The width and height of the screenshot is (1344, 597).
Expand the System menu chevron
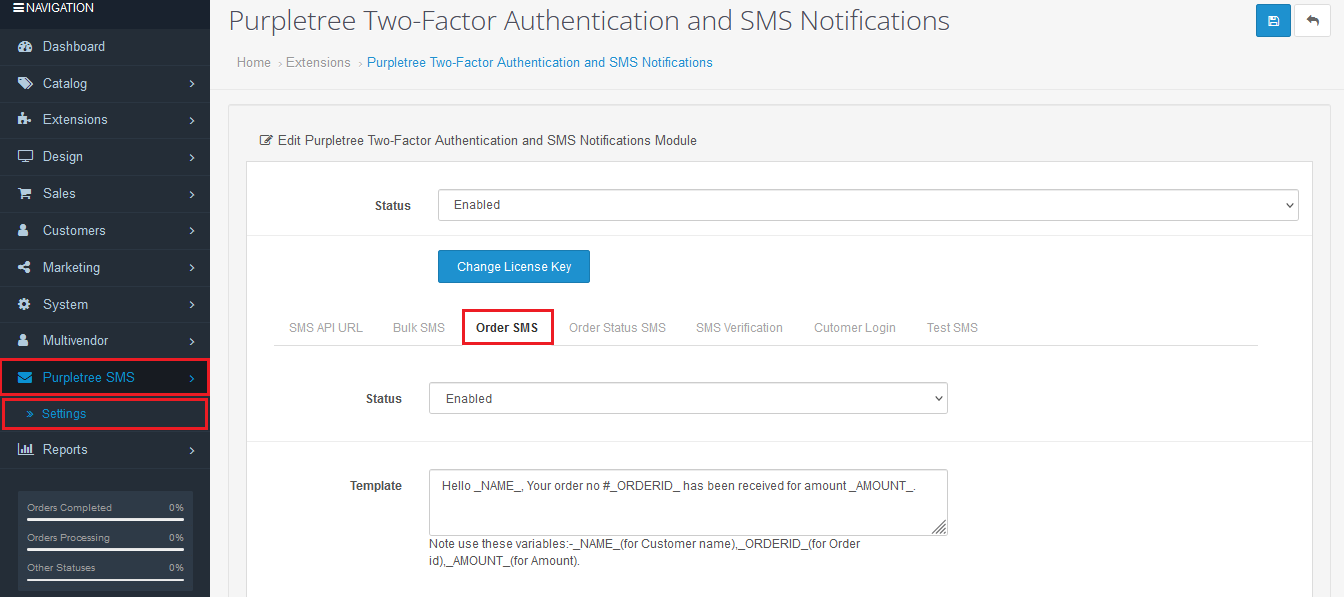(191, 305)
